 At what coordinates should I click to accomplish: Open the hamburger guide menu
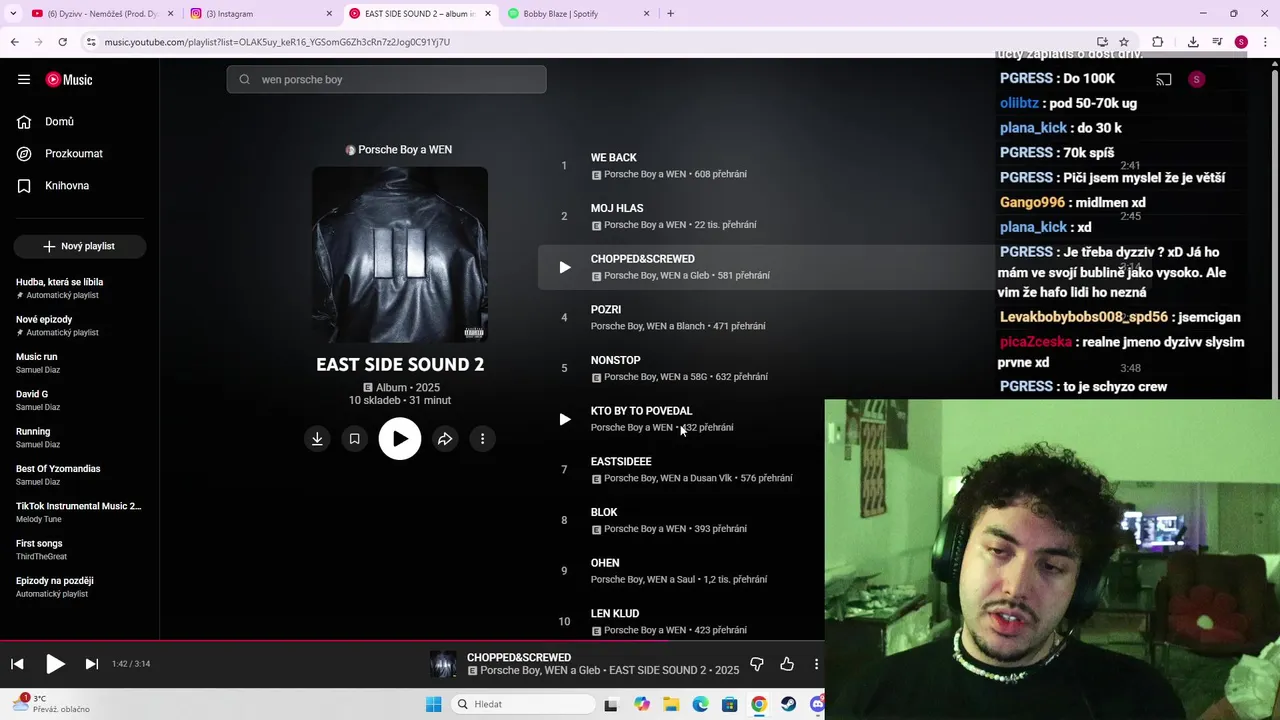click(x=24, y=80)
